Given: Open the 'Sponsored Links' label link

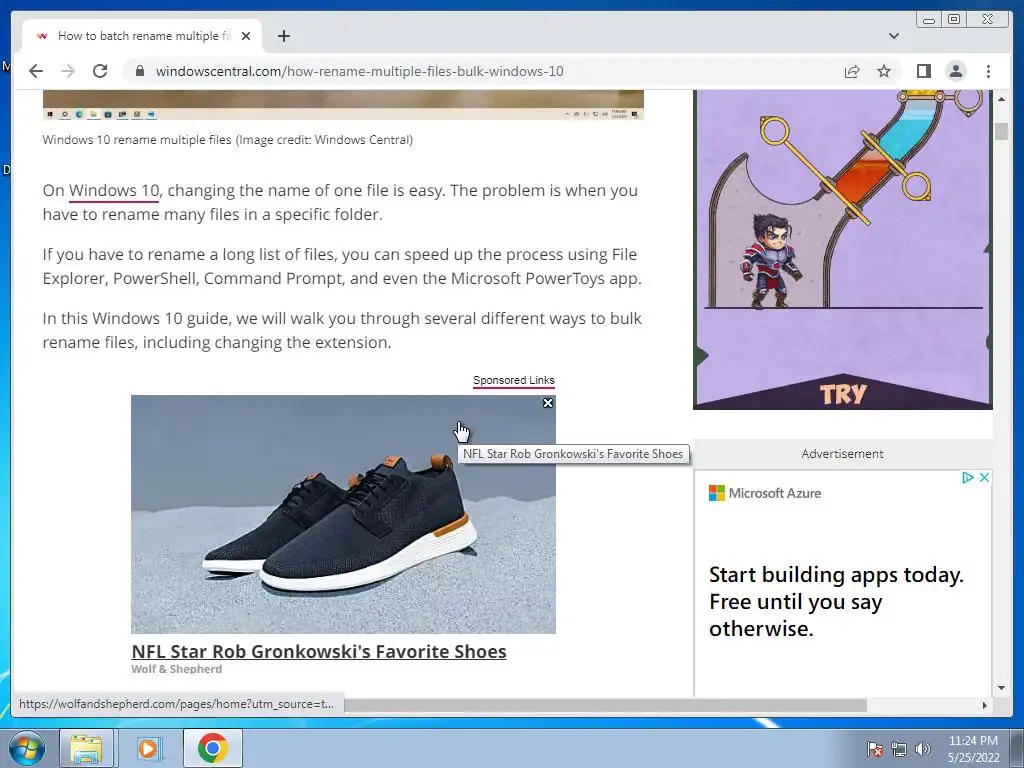Looking at the screenshot, I should 513,380.
